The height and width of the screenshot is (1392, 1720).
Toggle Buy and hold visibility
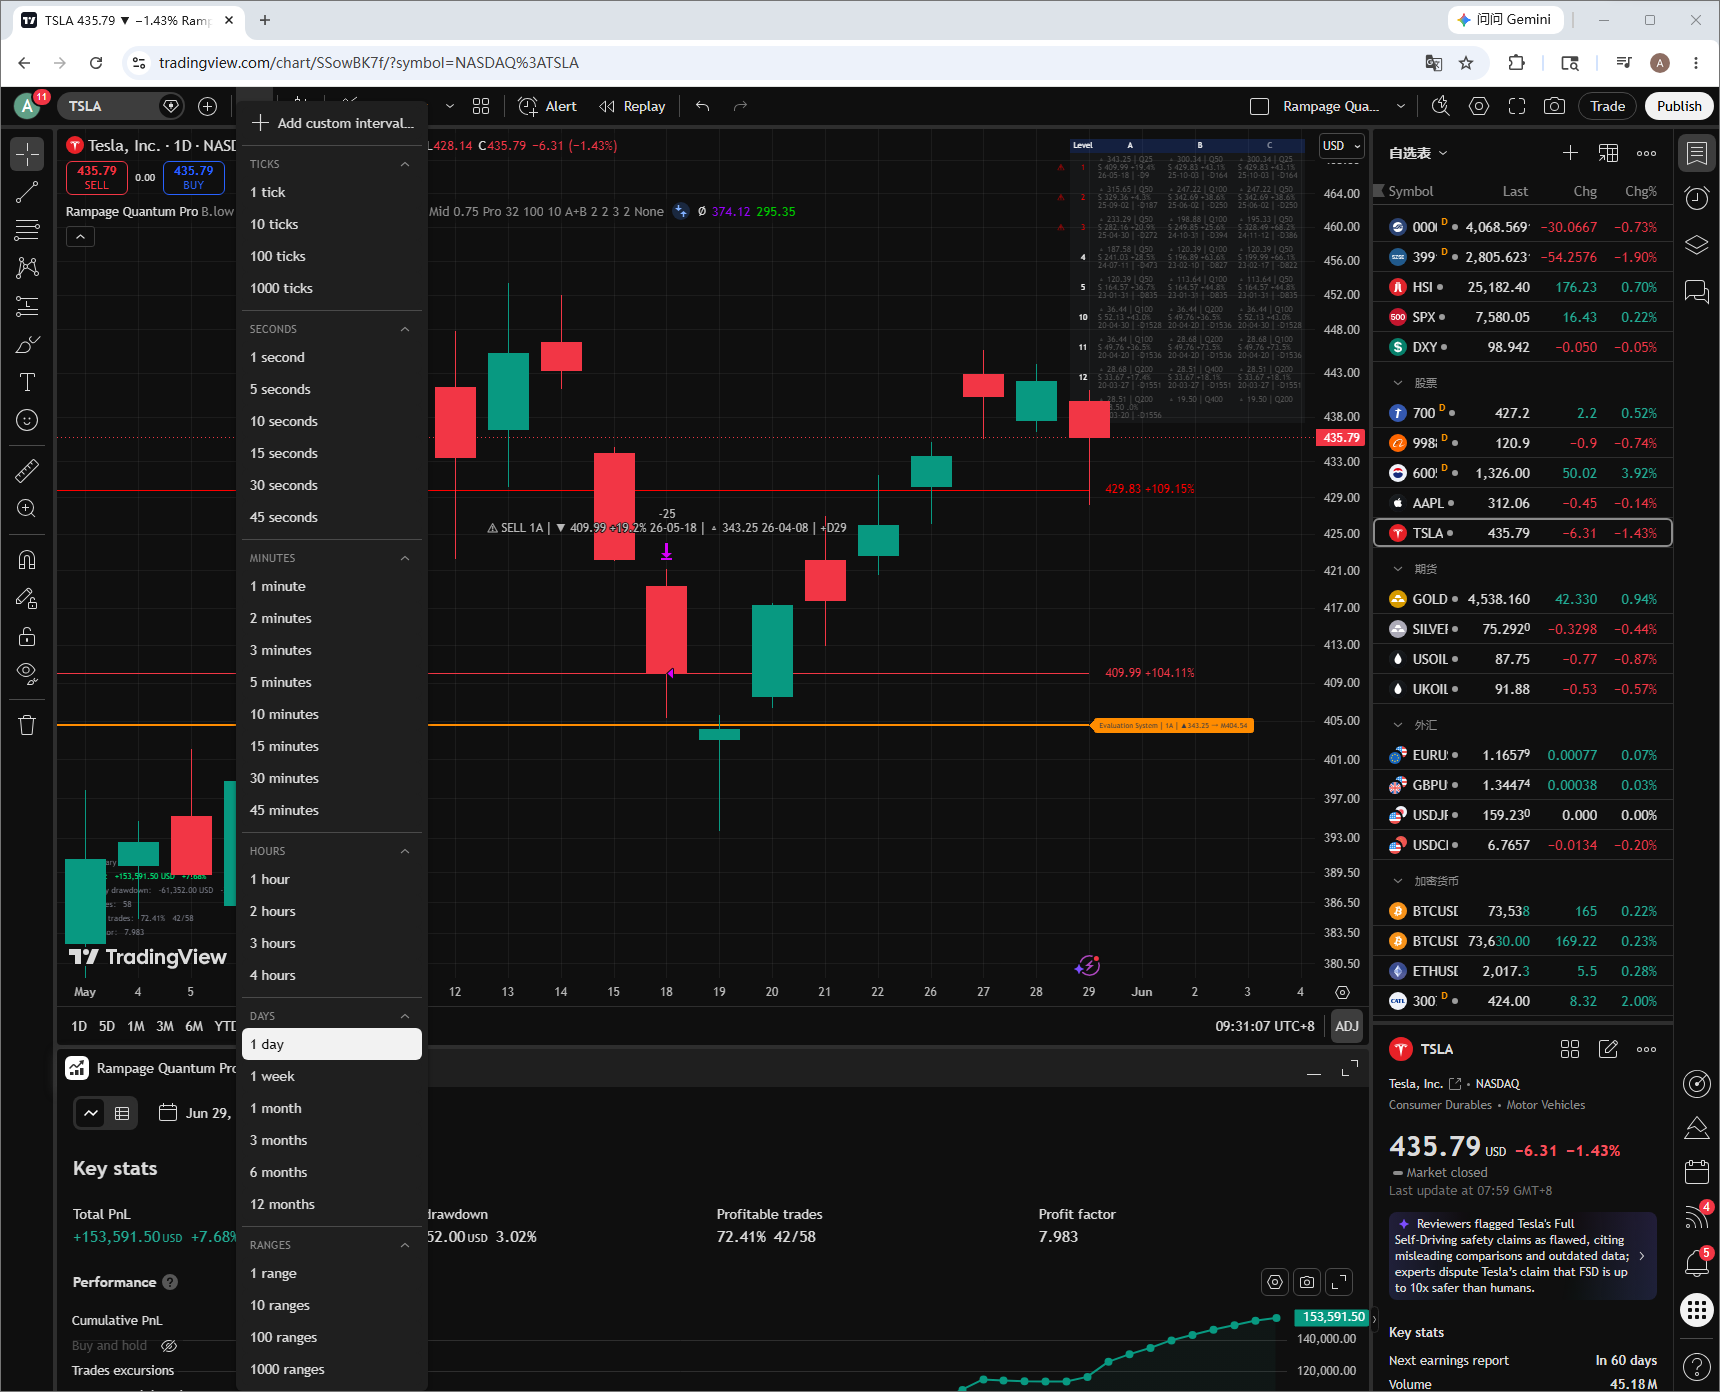[169, 1346]
